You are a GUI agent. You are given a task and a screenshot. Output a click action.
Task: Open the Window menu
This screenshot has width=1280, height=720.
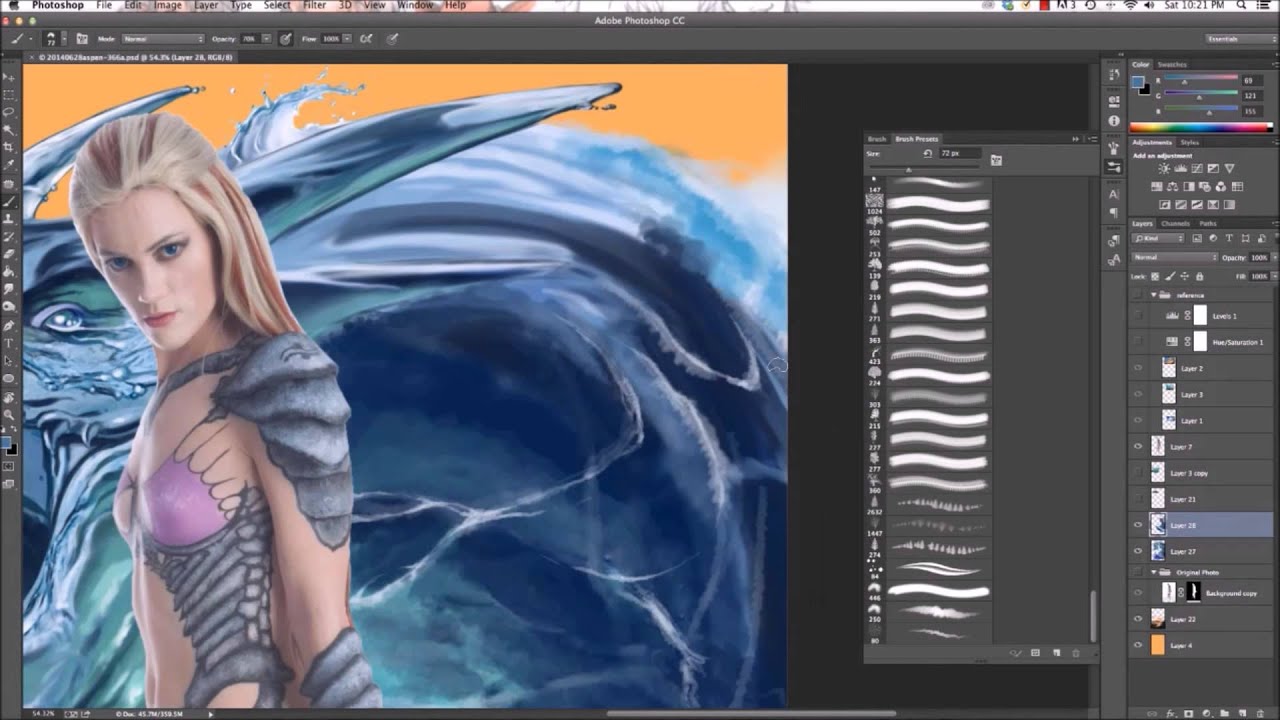click(415, 5)
